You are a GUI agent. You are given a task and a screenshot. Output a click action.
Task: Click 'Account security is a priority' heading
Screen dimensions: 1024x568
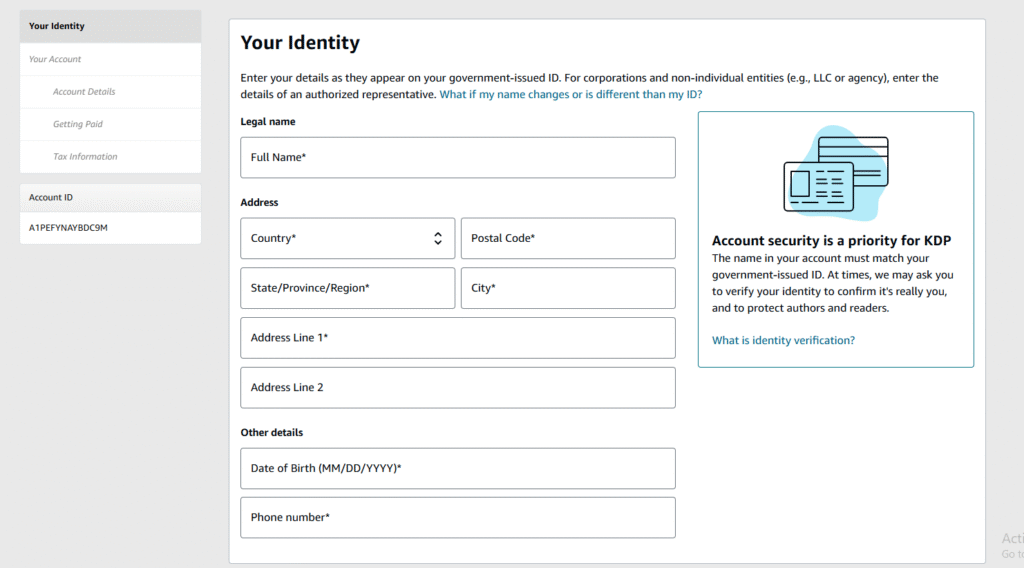coord(831,240)
